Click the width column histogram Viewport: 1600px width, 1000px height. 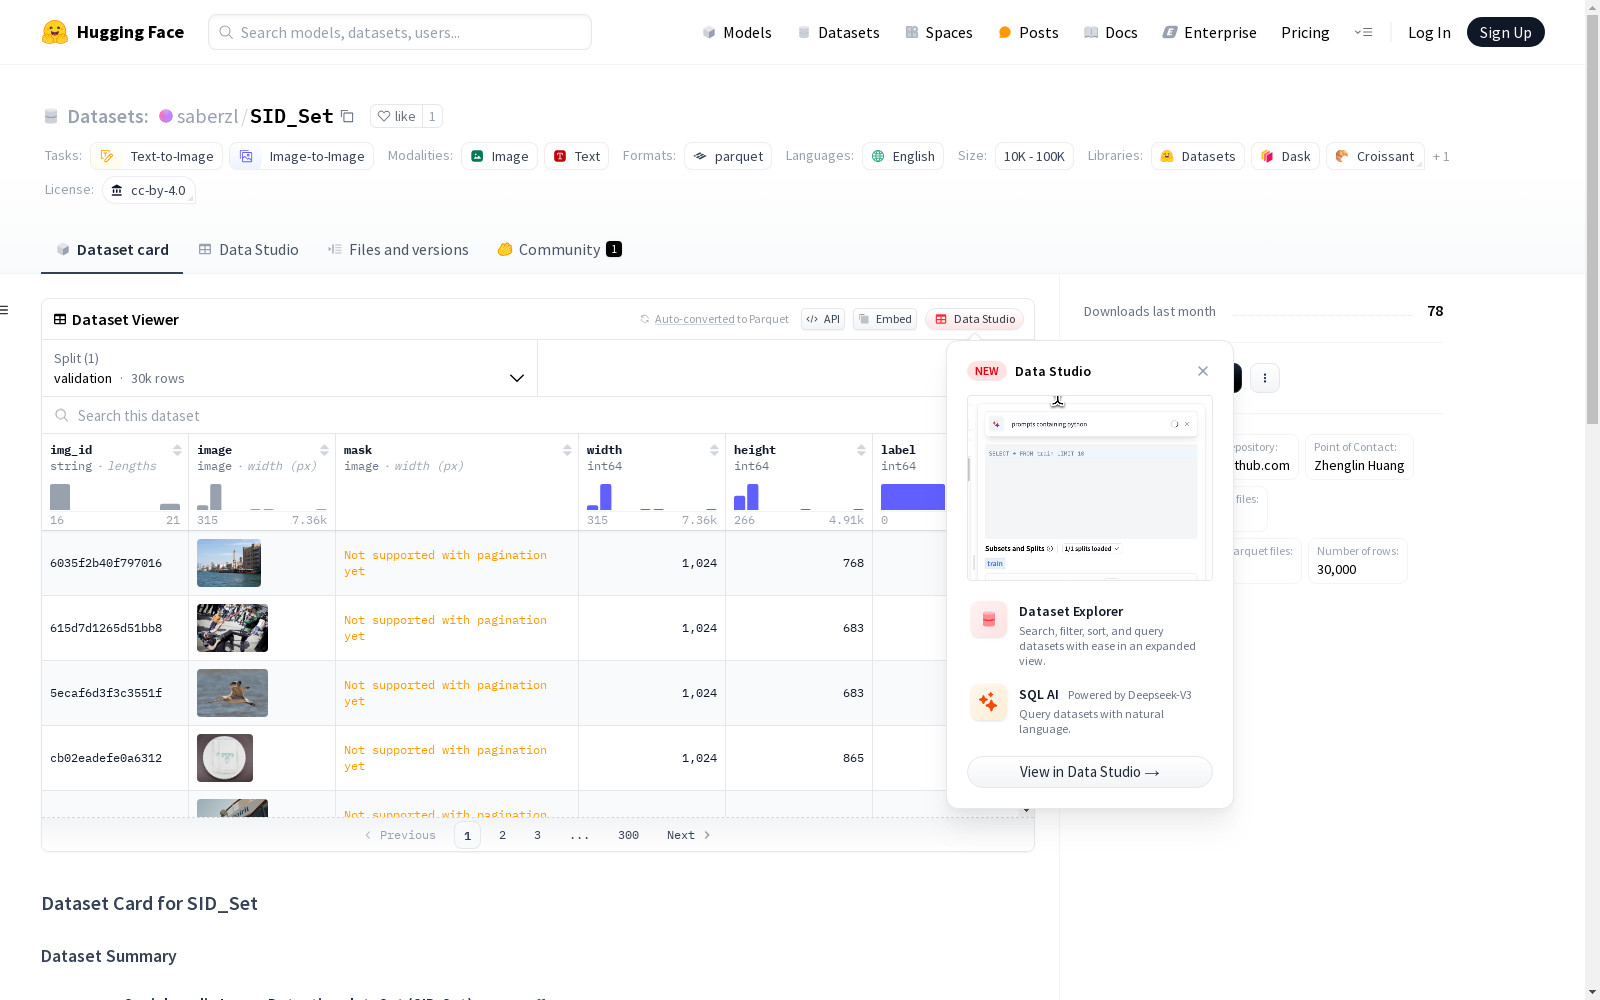click(x=652, y=496)
